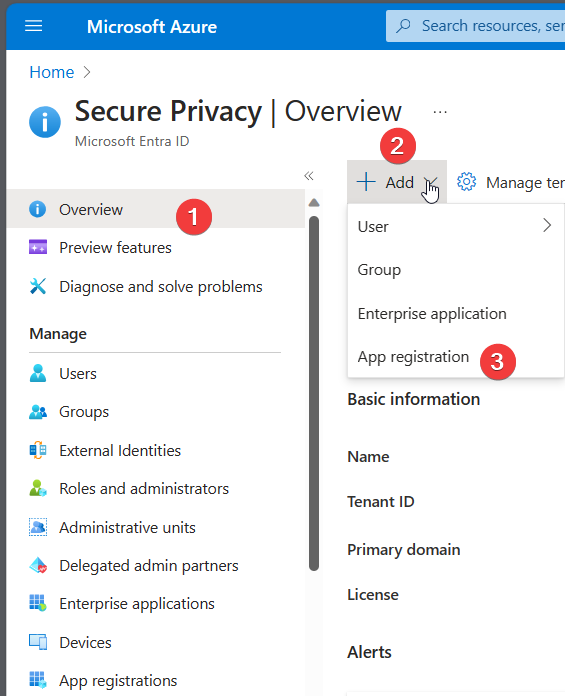Click the Enterprise applications grid icon
This screenshot has width=565, height=696.
[x=38, y=603]
